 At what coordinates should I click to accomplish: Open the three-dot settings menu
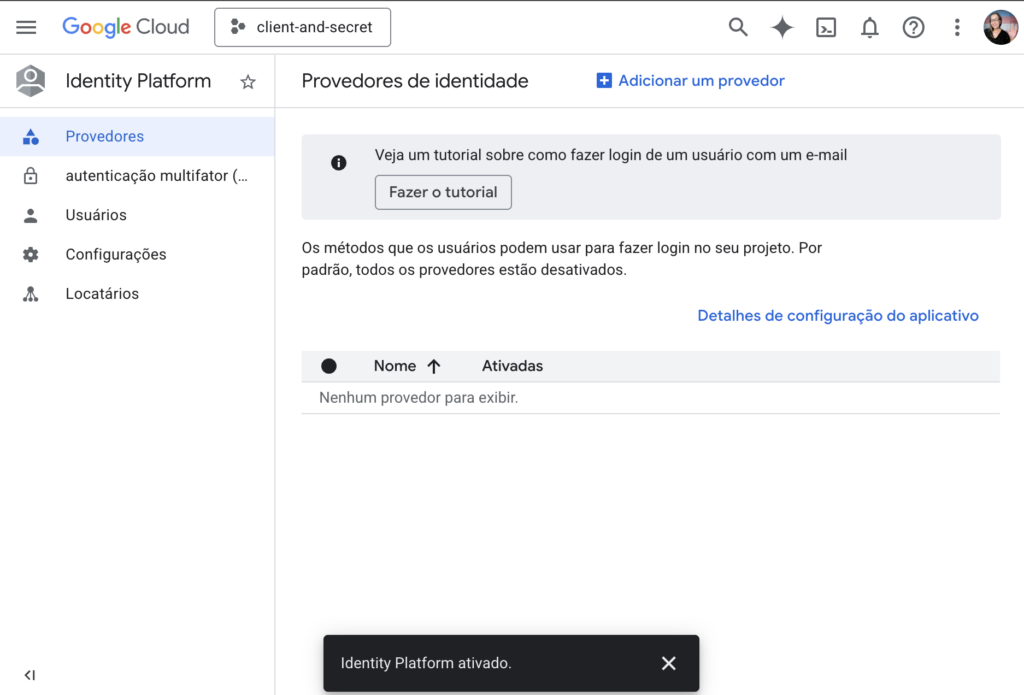957,27
